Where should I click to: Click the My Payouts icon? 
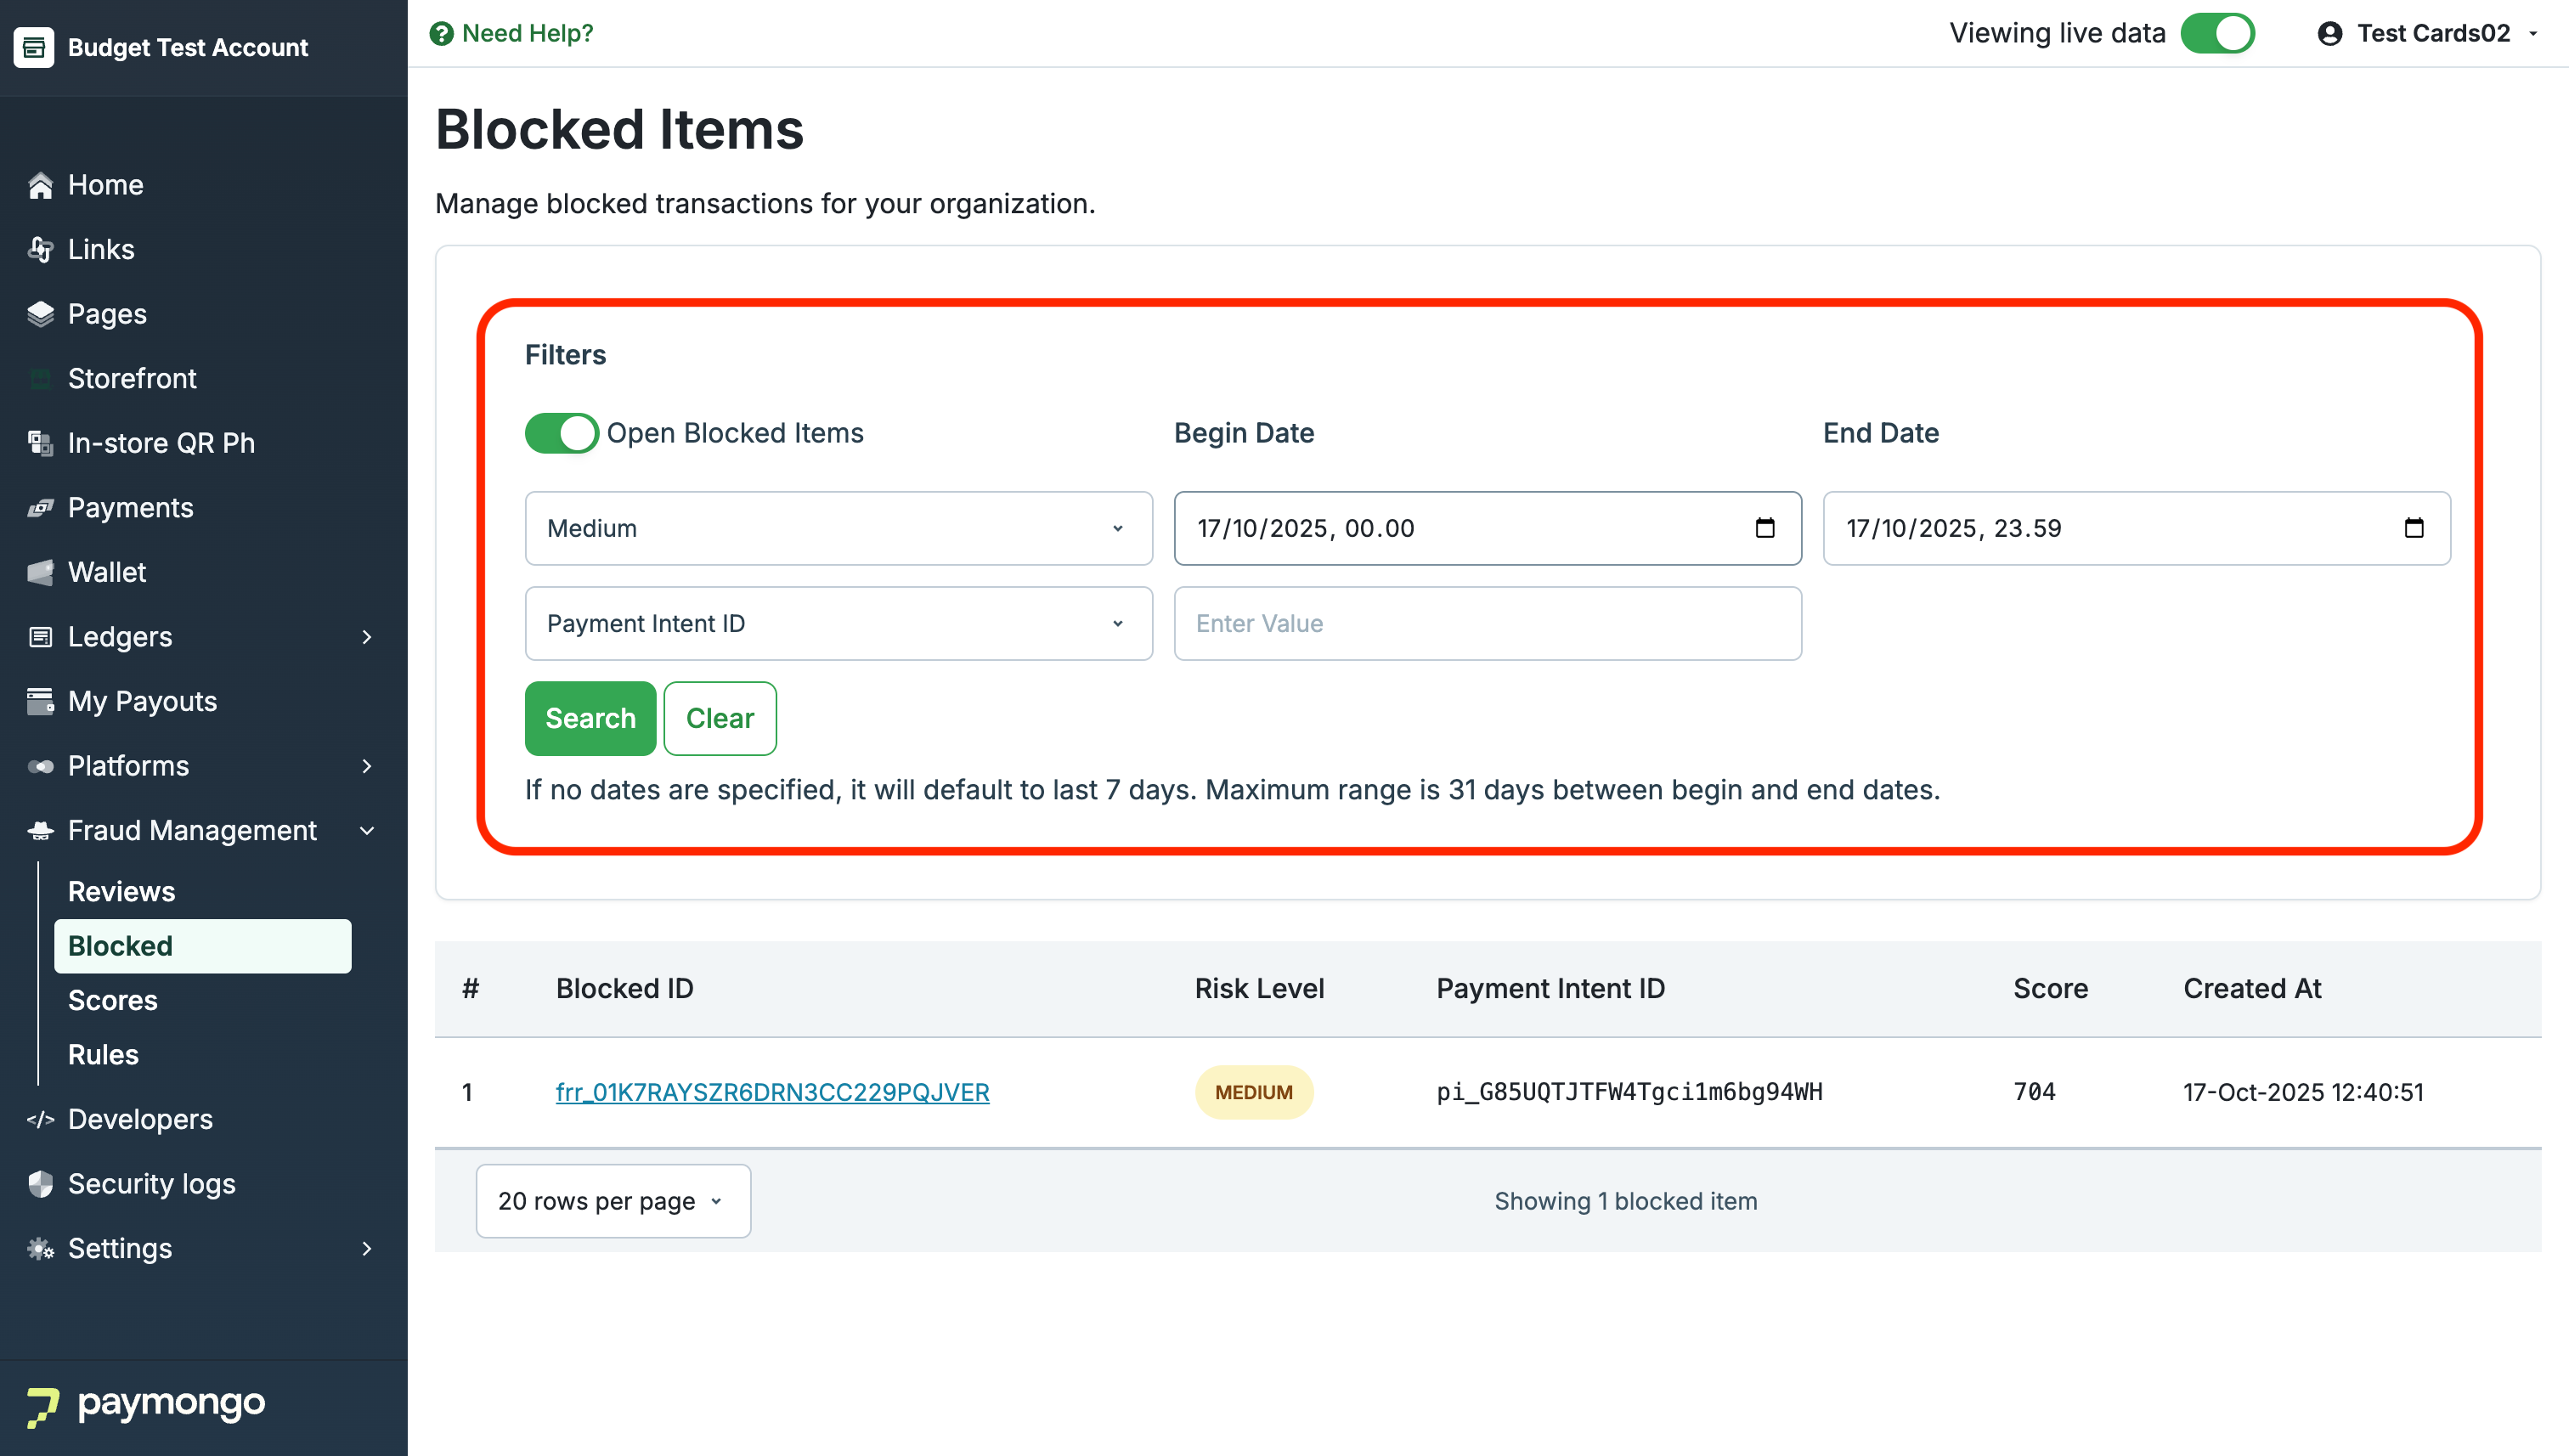(40, 701)
